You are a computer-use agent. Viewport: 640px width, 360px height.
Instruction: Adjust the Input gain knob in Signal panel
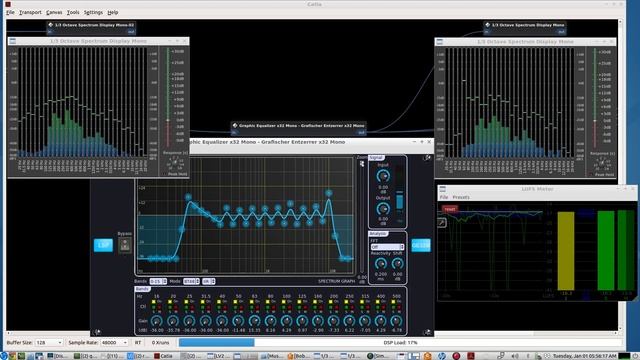coord(383,176)
